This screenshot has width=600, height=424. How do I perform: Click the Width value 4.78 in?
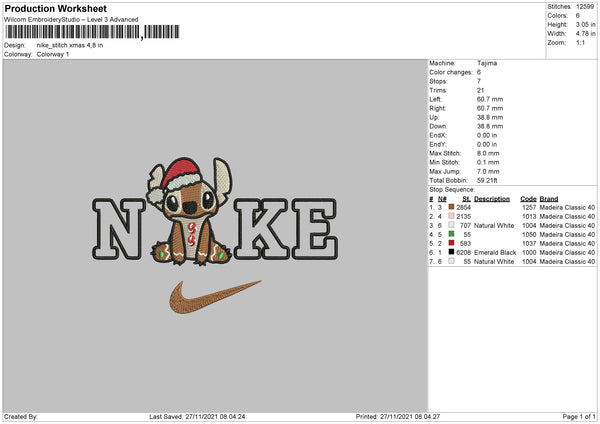pyautogui.click(x=585, y=34)
